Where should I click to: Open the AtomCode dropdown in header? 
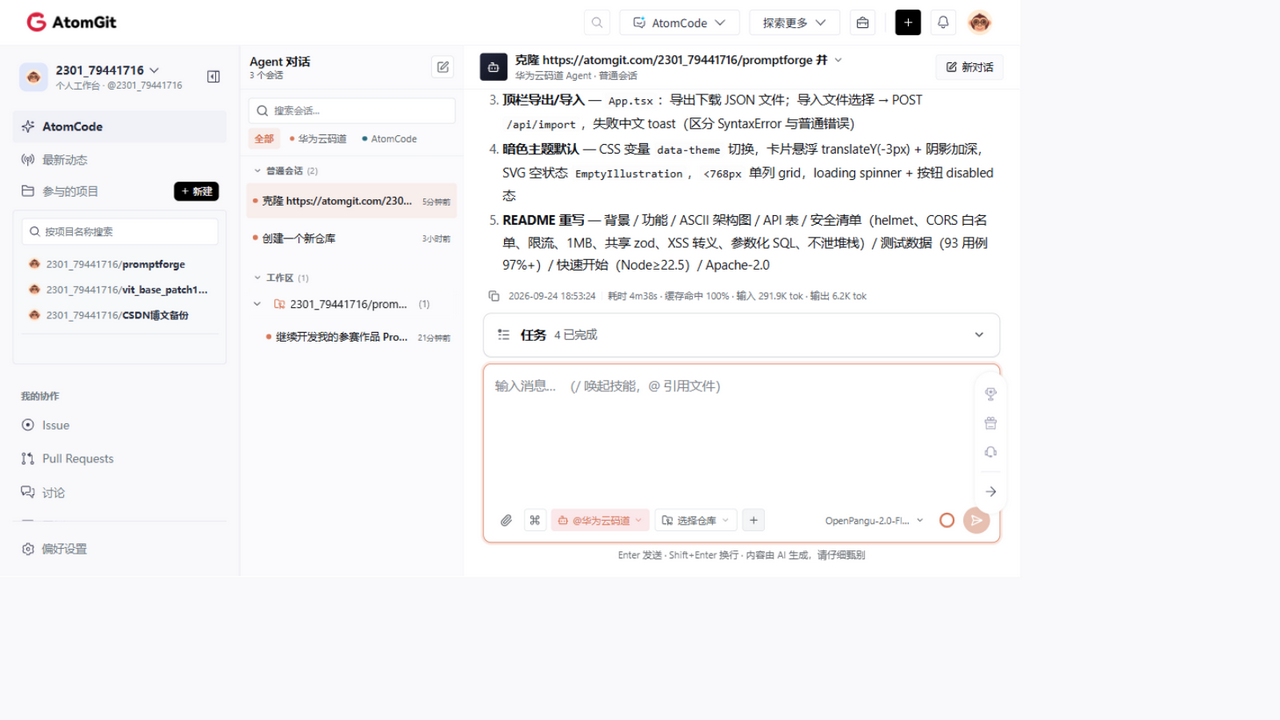point(680,22)
